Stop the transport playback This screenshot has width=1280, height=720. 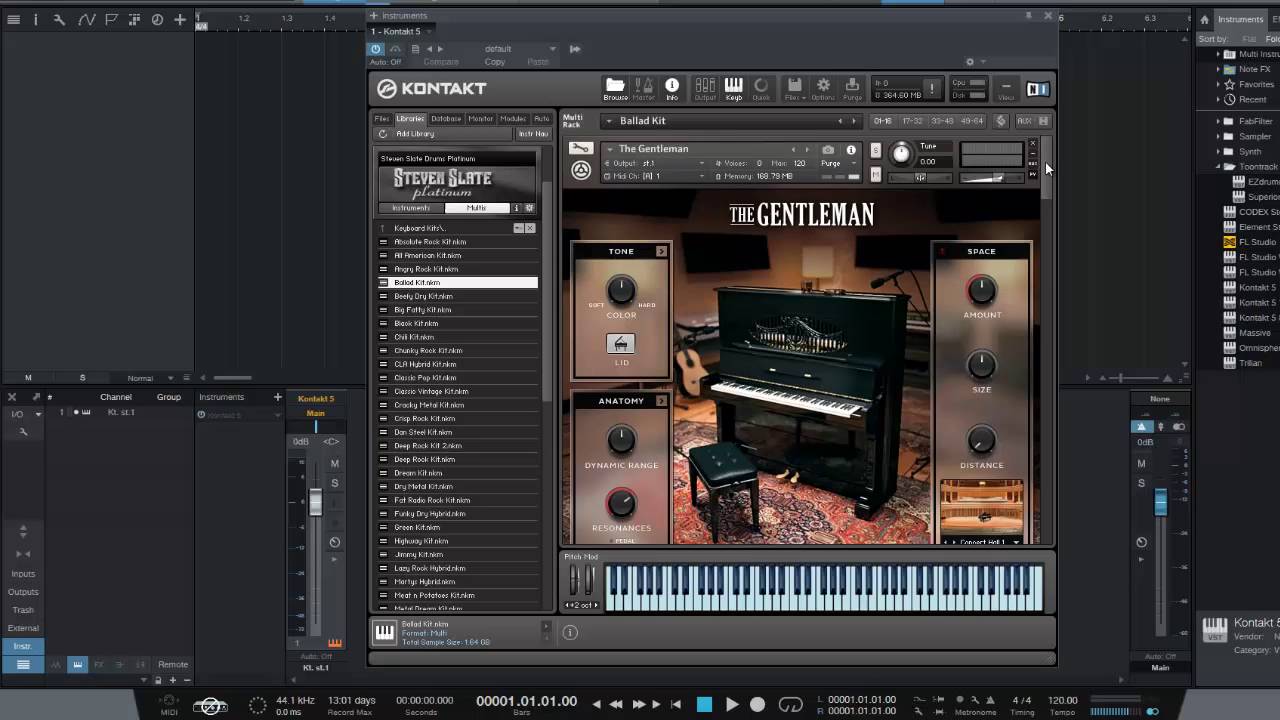point(705,705)
